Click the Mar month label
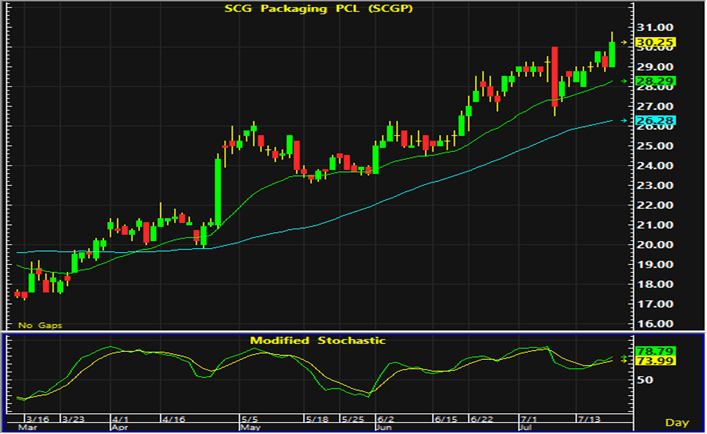This screenshot has height=434, width=707. (27, 427)
